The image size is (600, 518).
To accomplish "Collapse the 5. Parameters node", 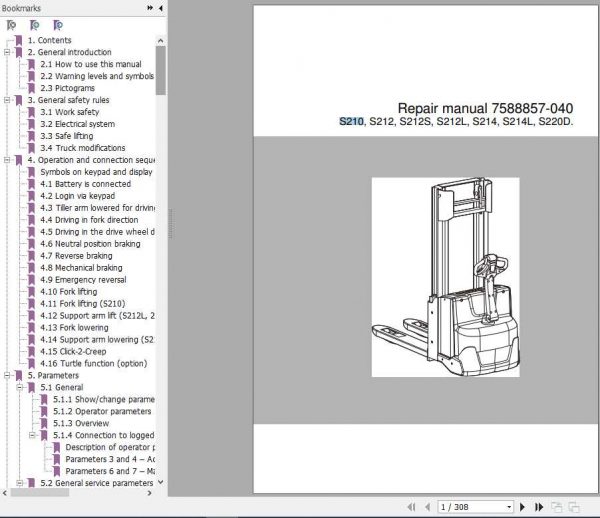I will coord(7,375).
